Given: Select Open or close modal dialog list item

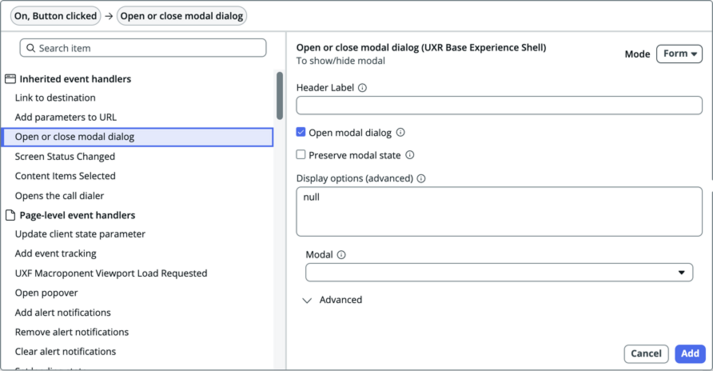Looking at the screenshot, I should point(138,137).
